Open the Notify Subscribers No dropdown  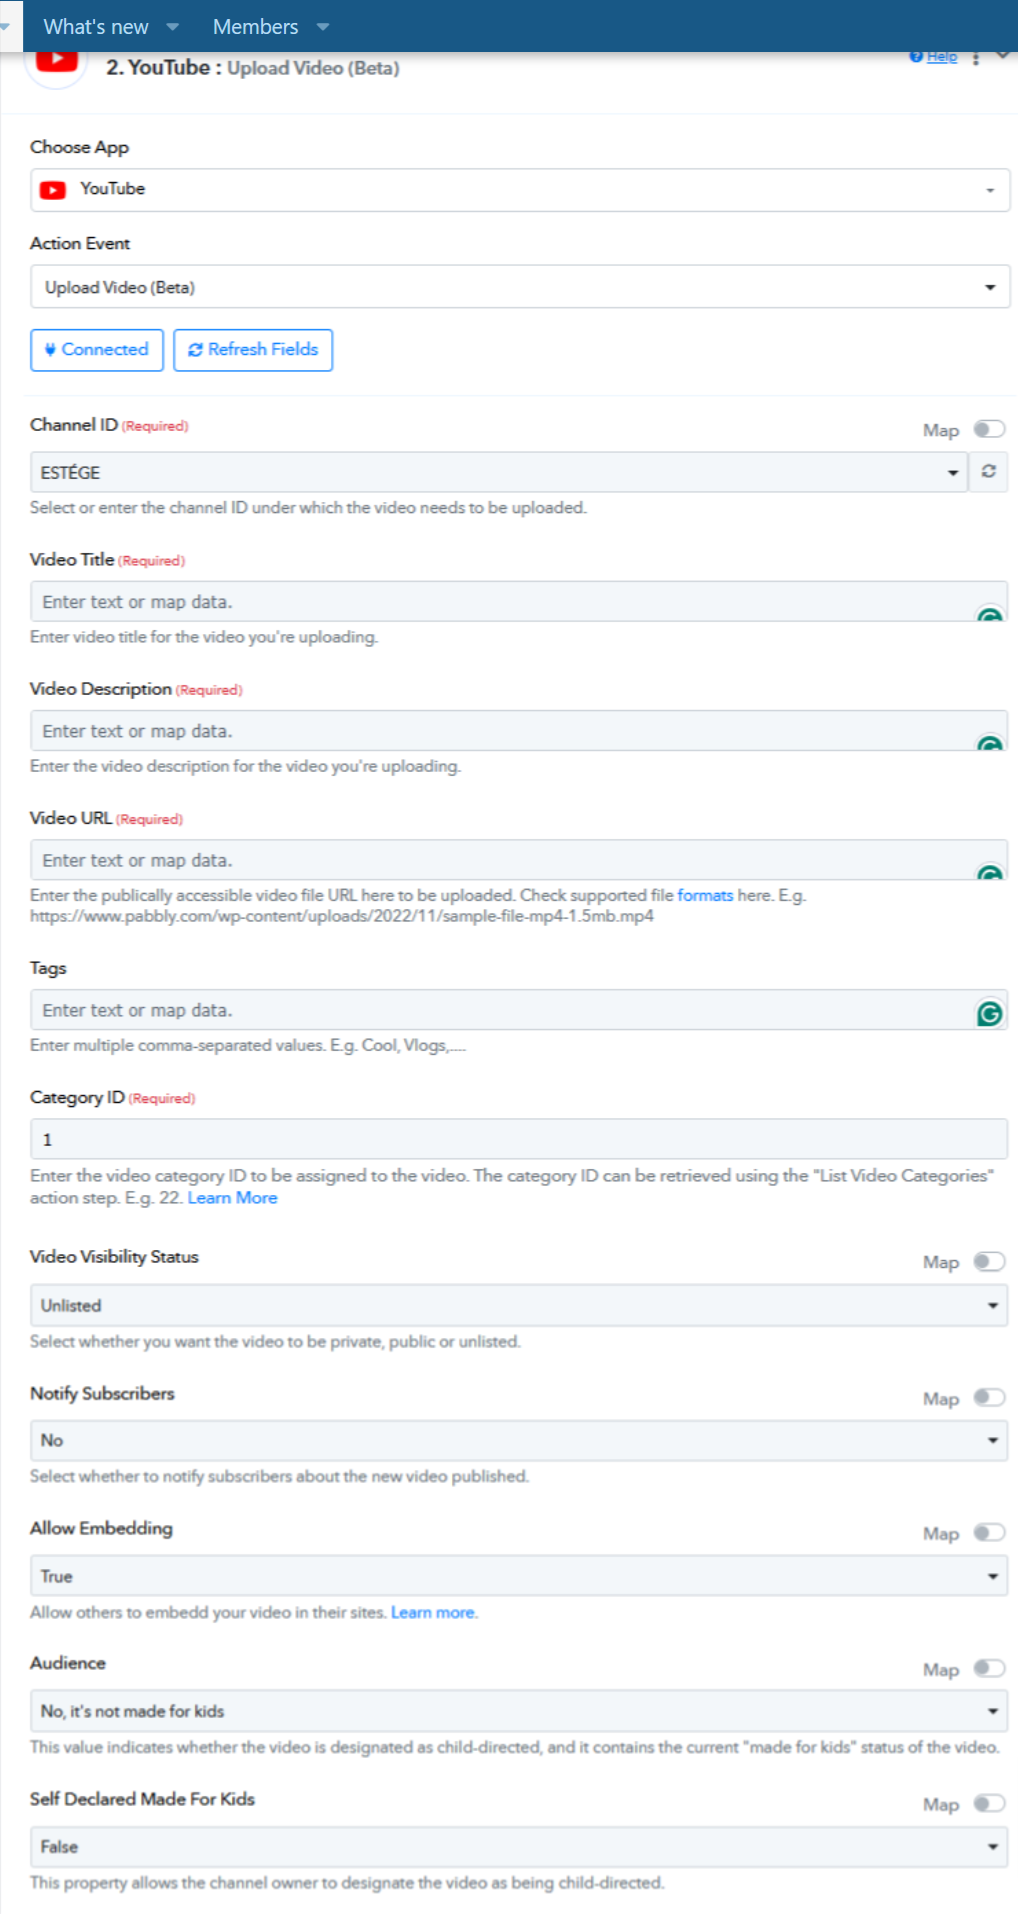[519, 1440]
